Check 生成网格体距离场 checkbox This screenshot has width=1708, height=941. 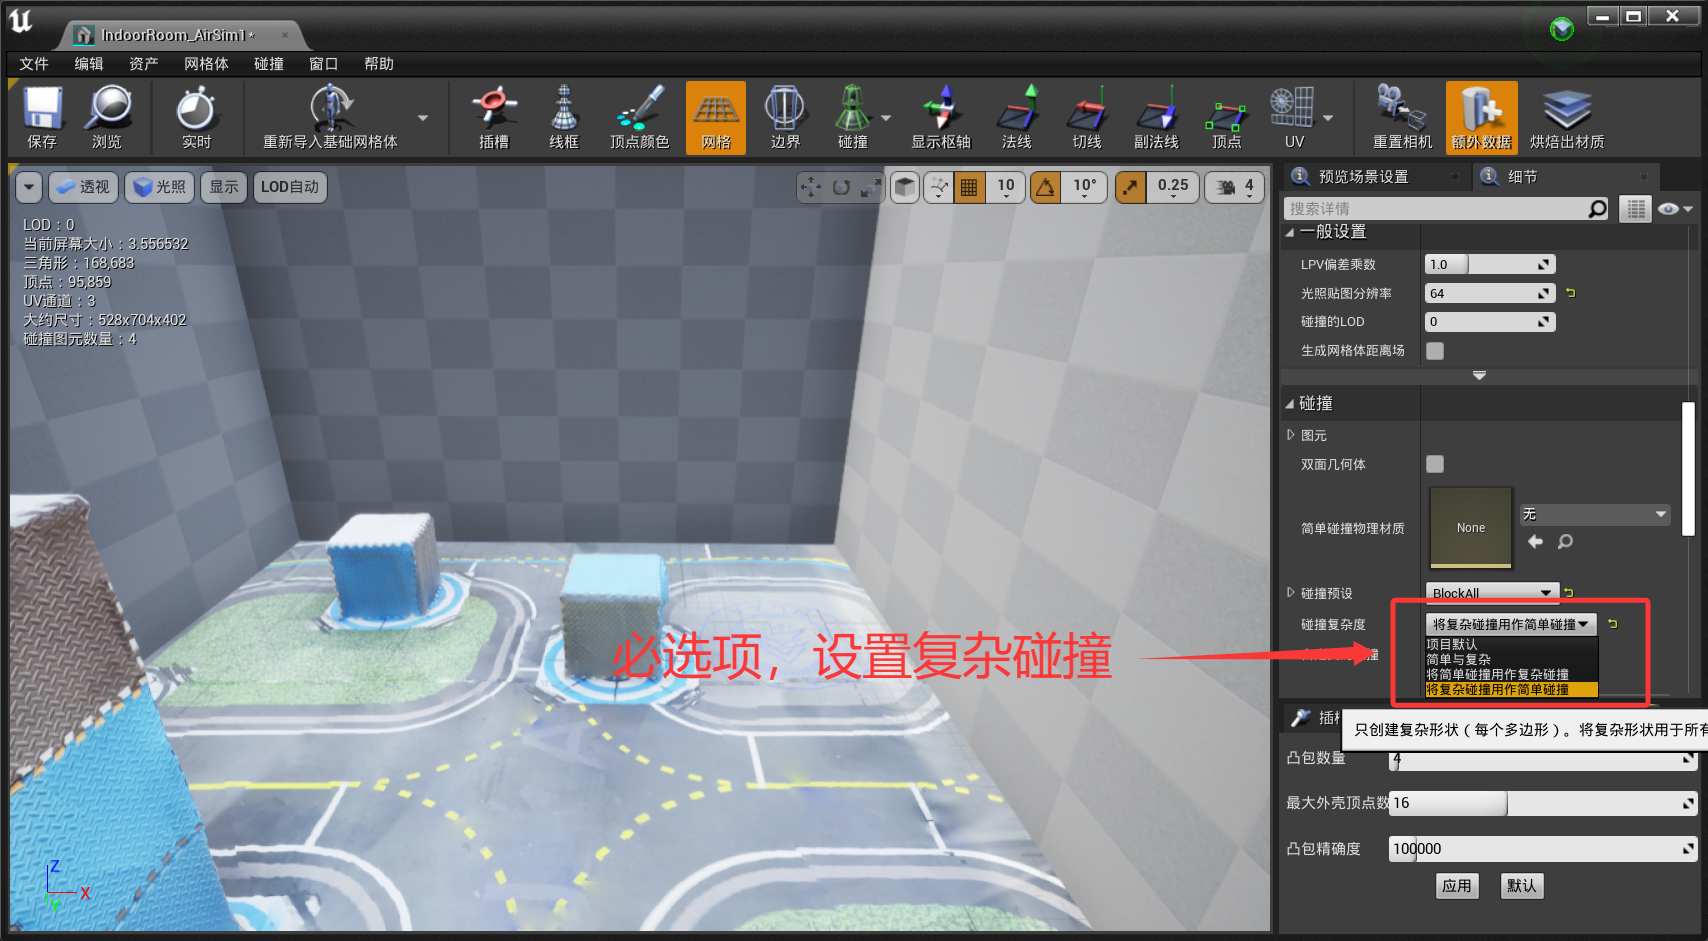click(1435, 351)
